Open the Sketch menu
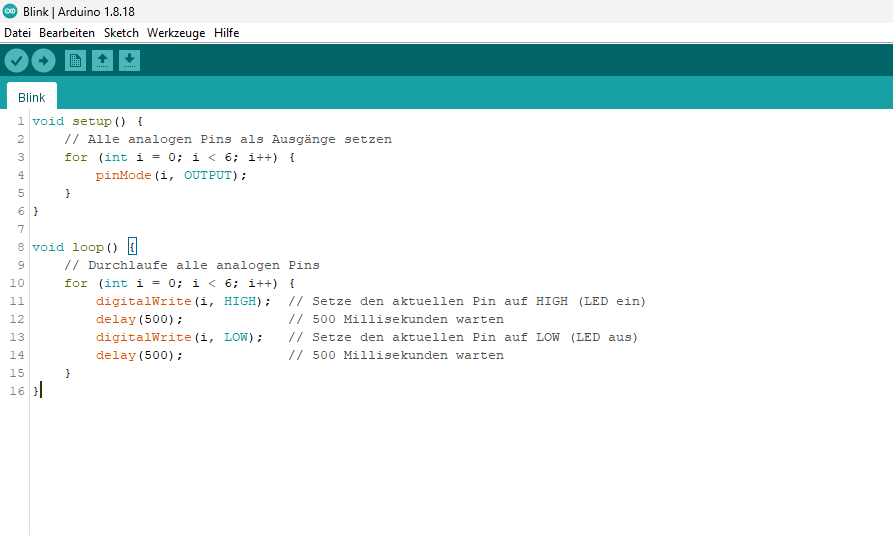Image resolution: width=893 pixels, height=535 pixels. pos(121,33)
